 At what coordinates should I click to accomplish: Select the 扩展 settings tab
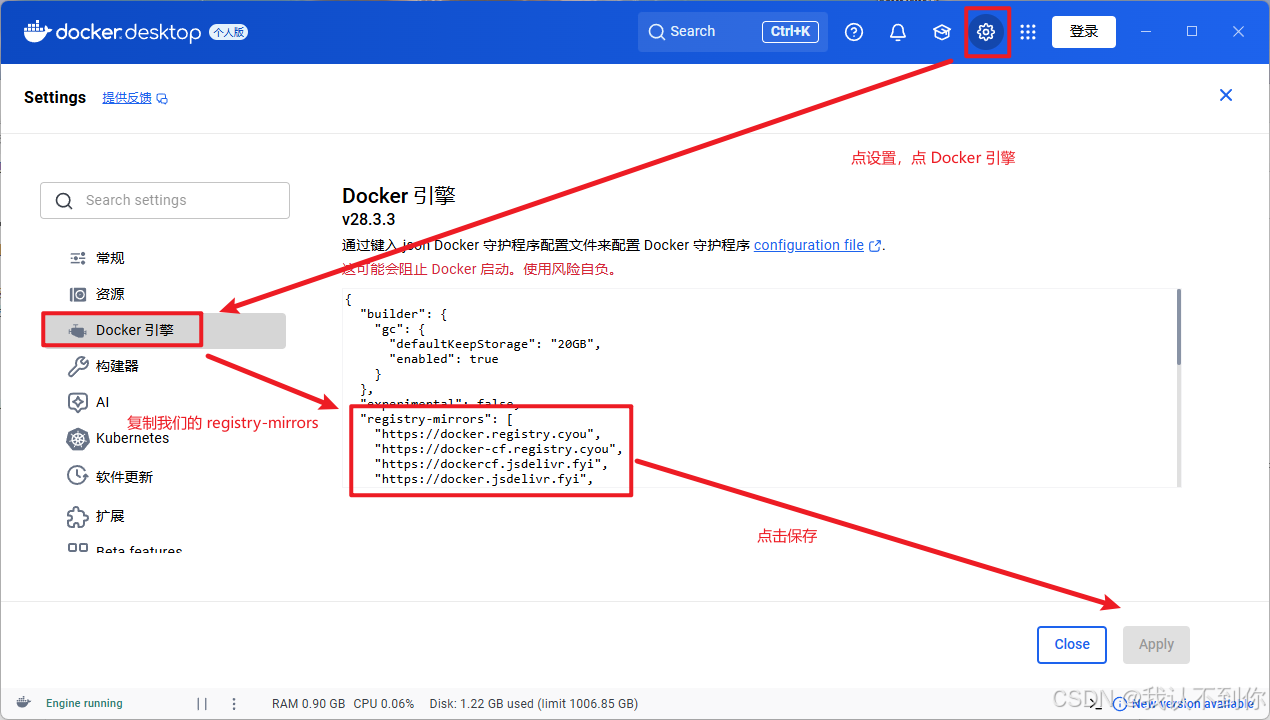pos(163,516)
